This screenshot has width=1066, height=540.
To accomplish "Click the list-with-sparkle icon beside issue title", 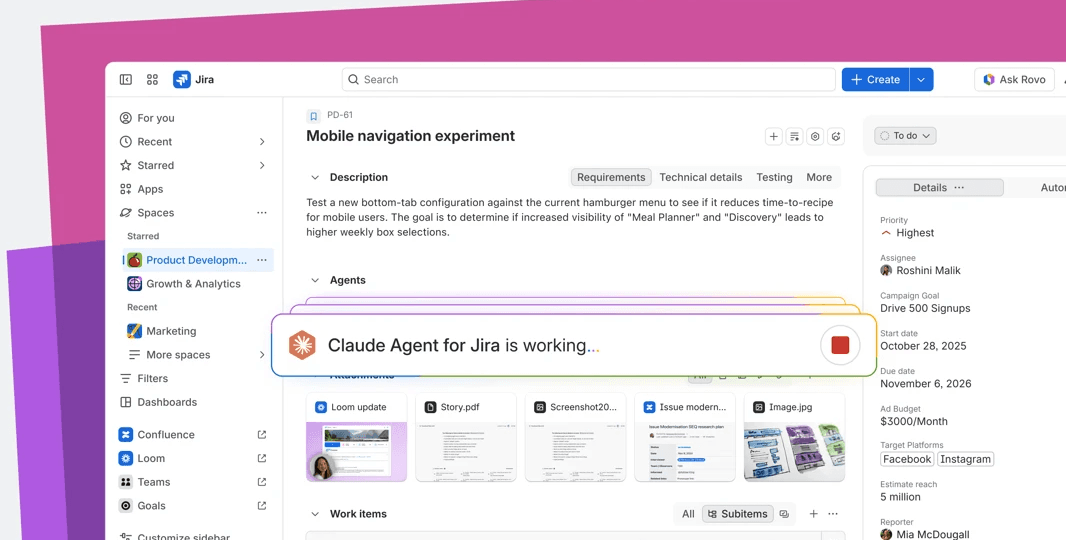I will tap(794, 137).
